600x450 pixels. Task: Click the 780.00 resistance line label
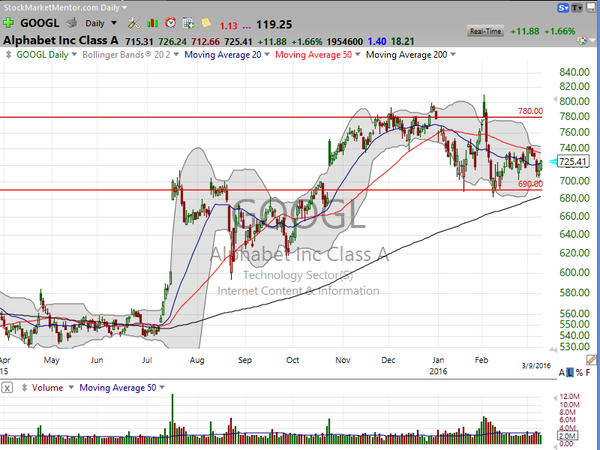click(530, 111)
